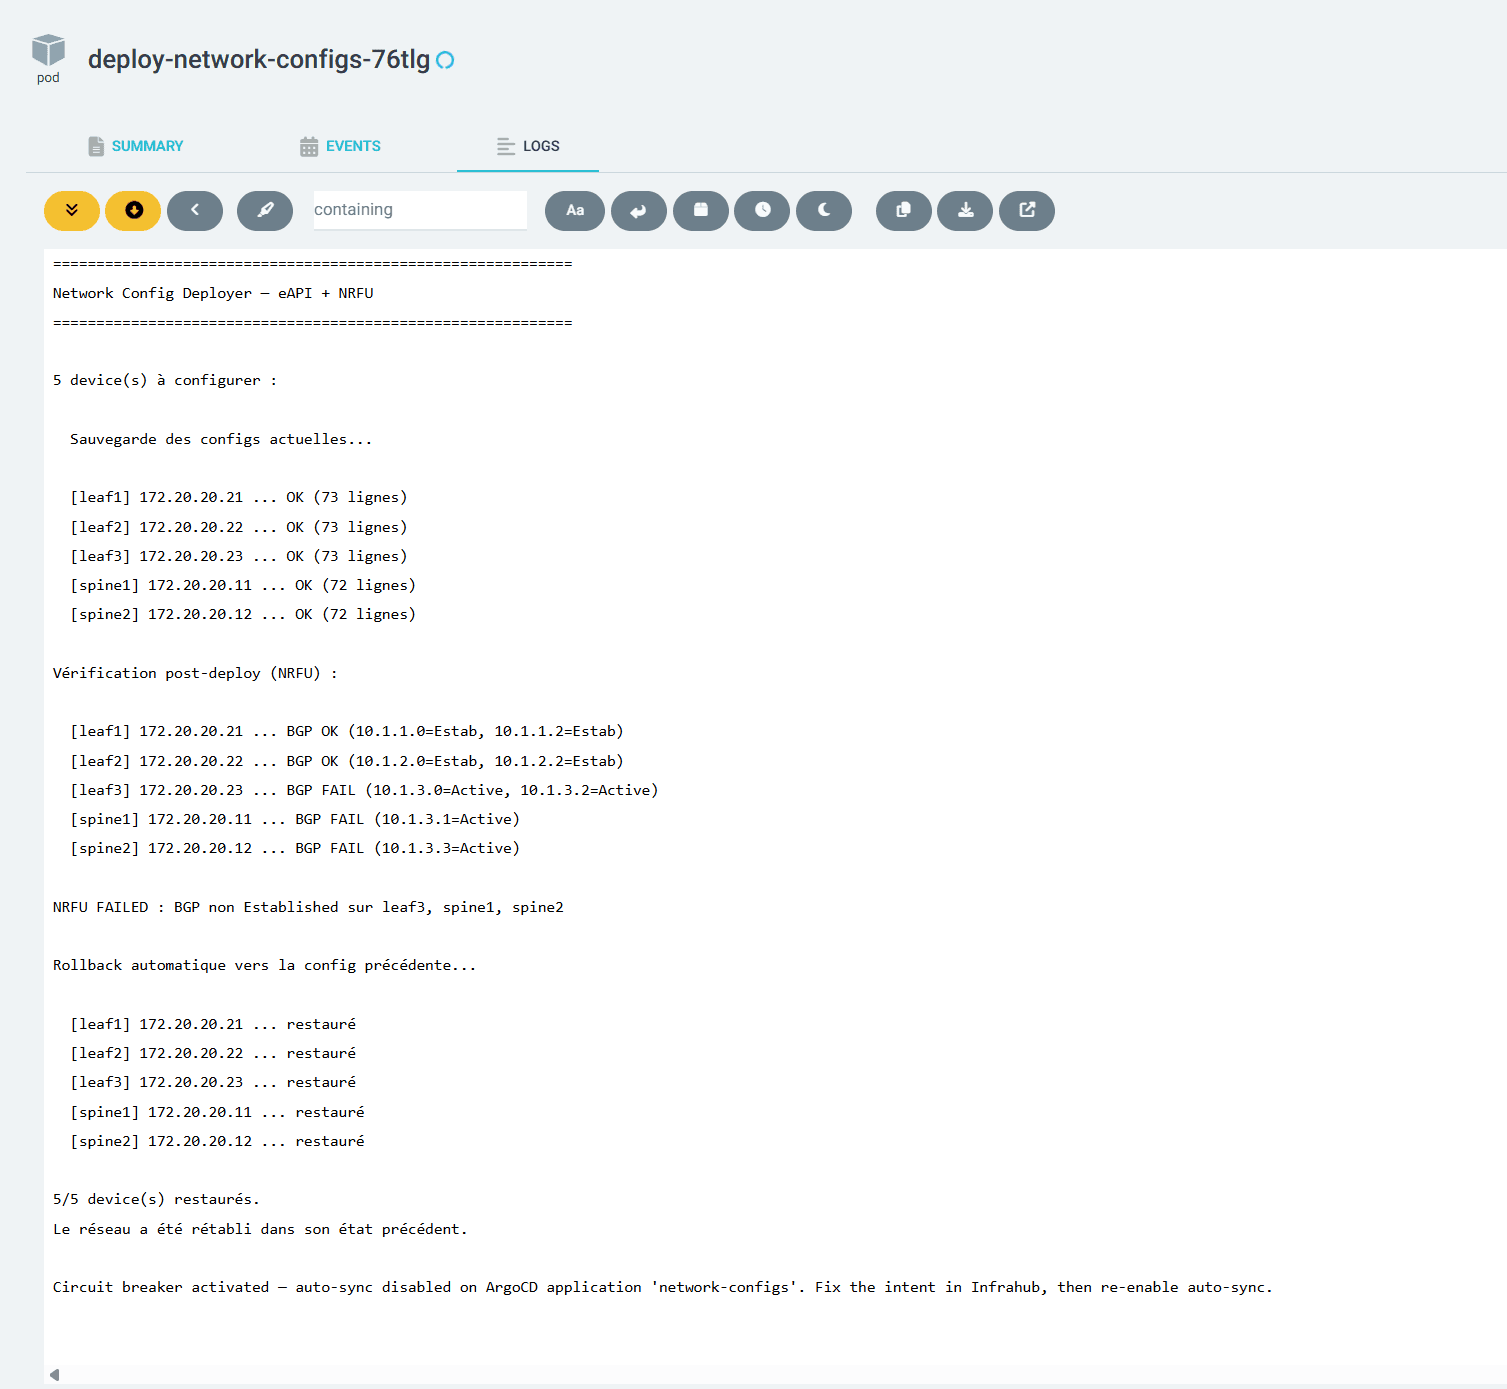1507x1389 pixels.
Task: Click the pod icon beside the title
Action: (x=47, y=50)
